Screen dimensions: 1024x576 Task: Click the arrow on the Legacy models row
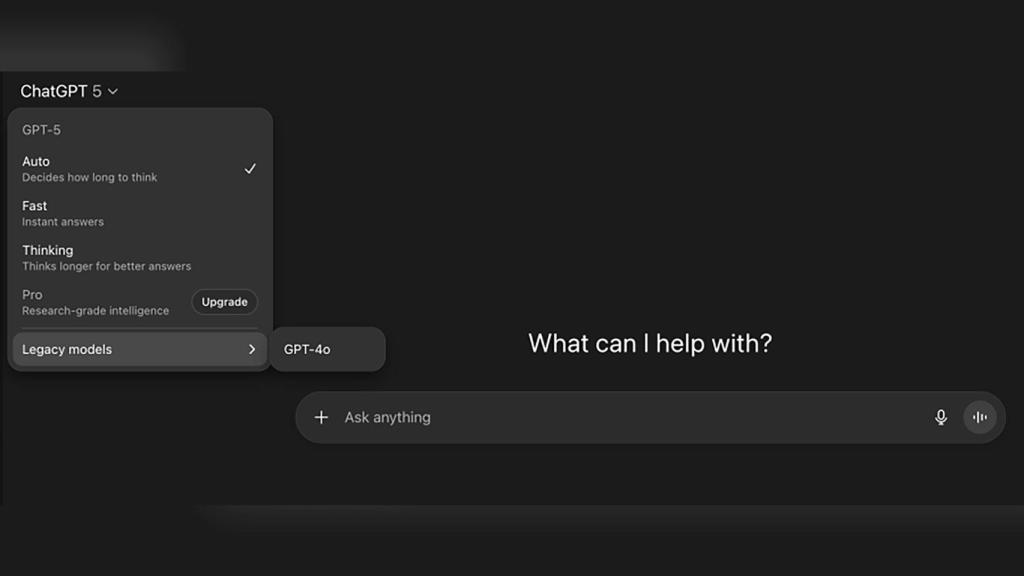(x=252, y=349)
